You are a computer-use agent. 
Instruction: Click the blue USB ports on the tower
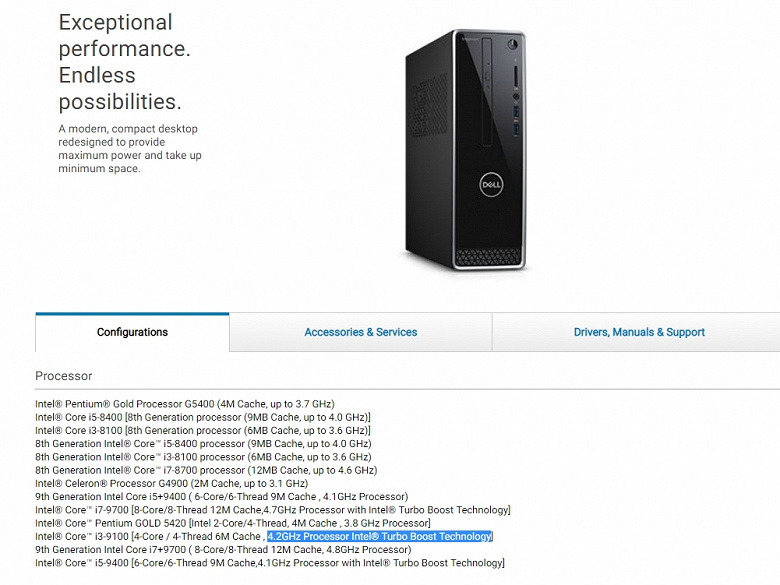(518, 115)
